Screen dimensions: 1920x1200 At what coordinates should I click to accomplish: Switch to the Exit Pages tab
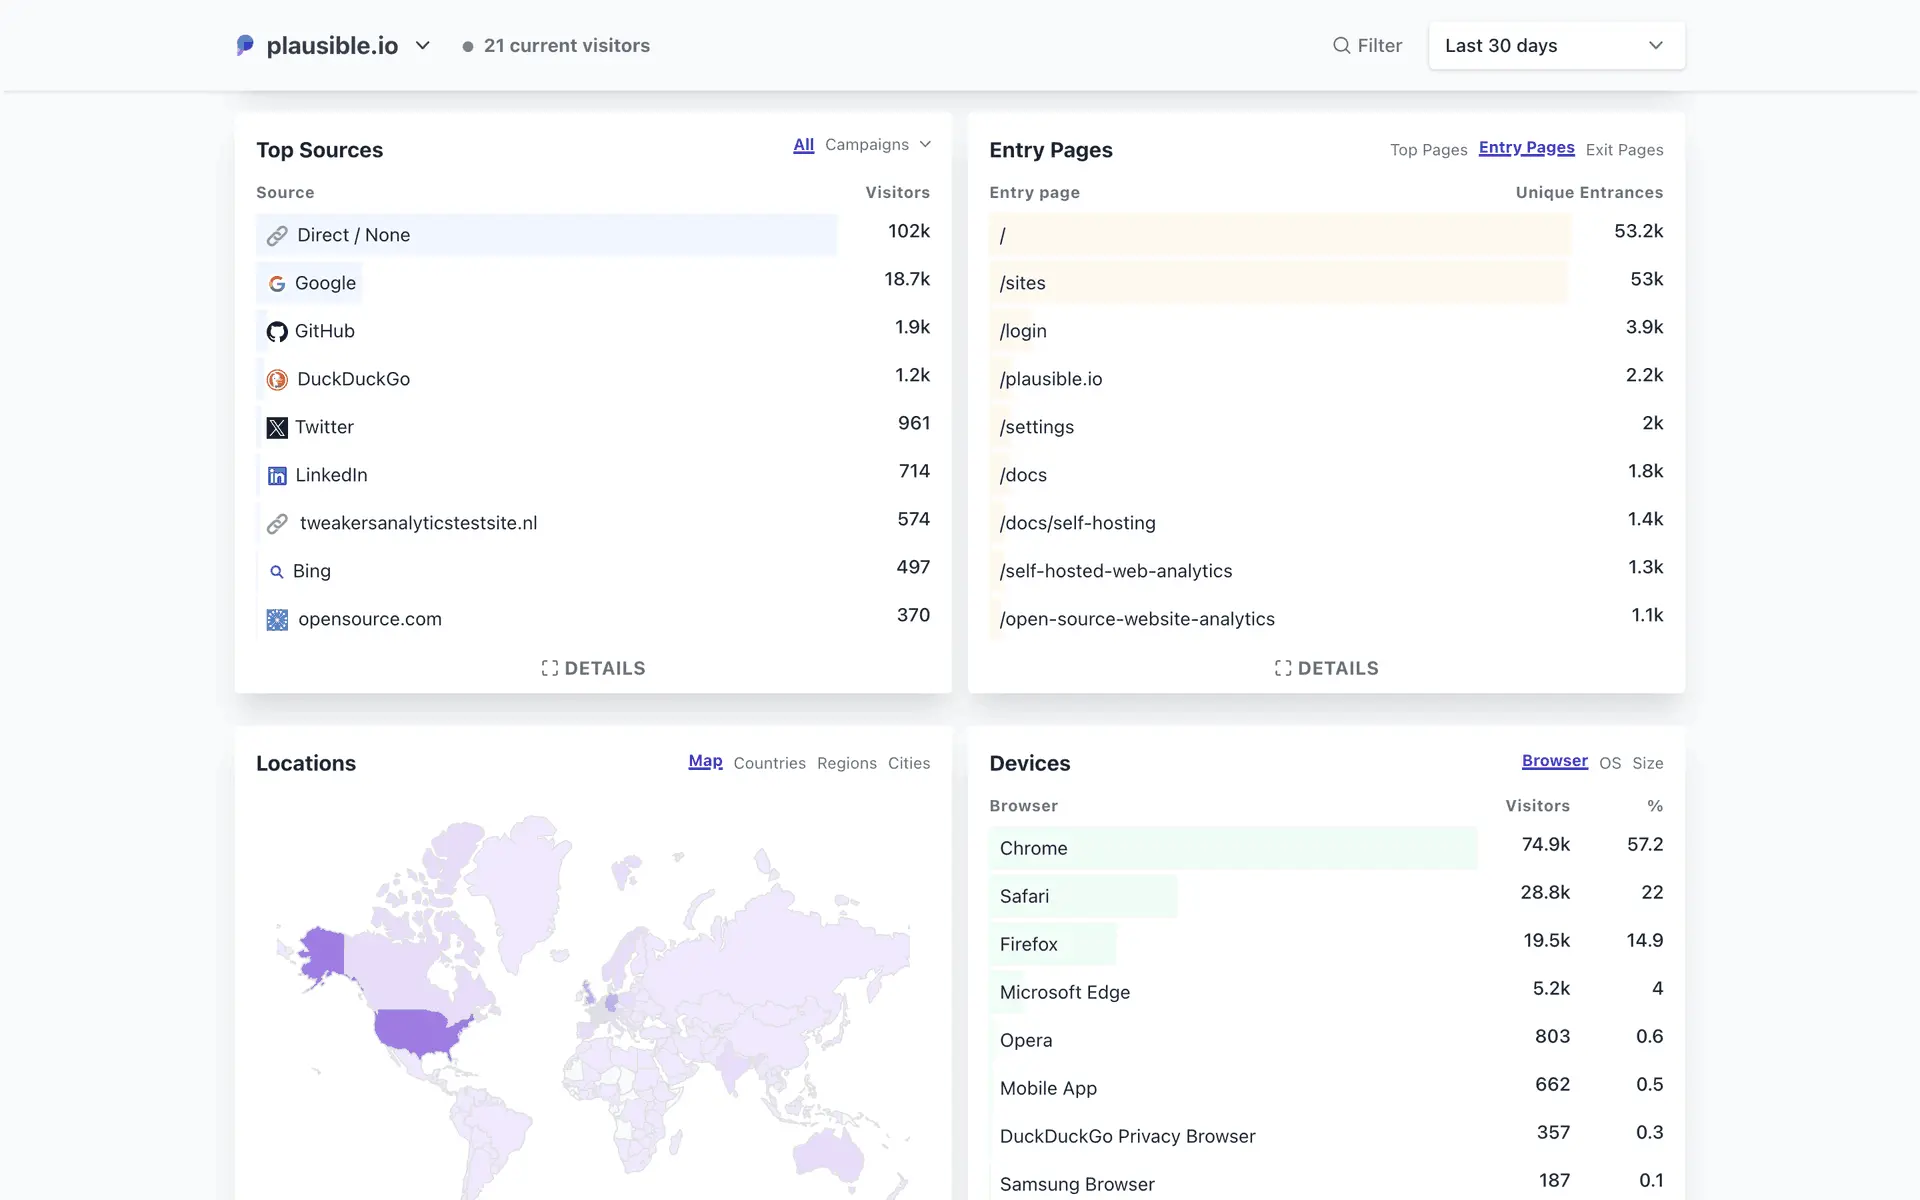[1624, 150]
